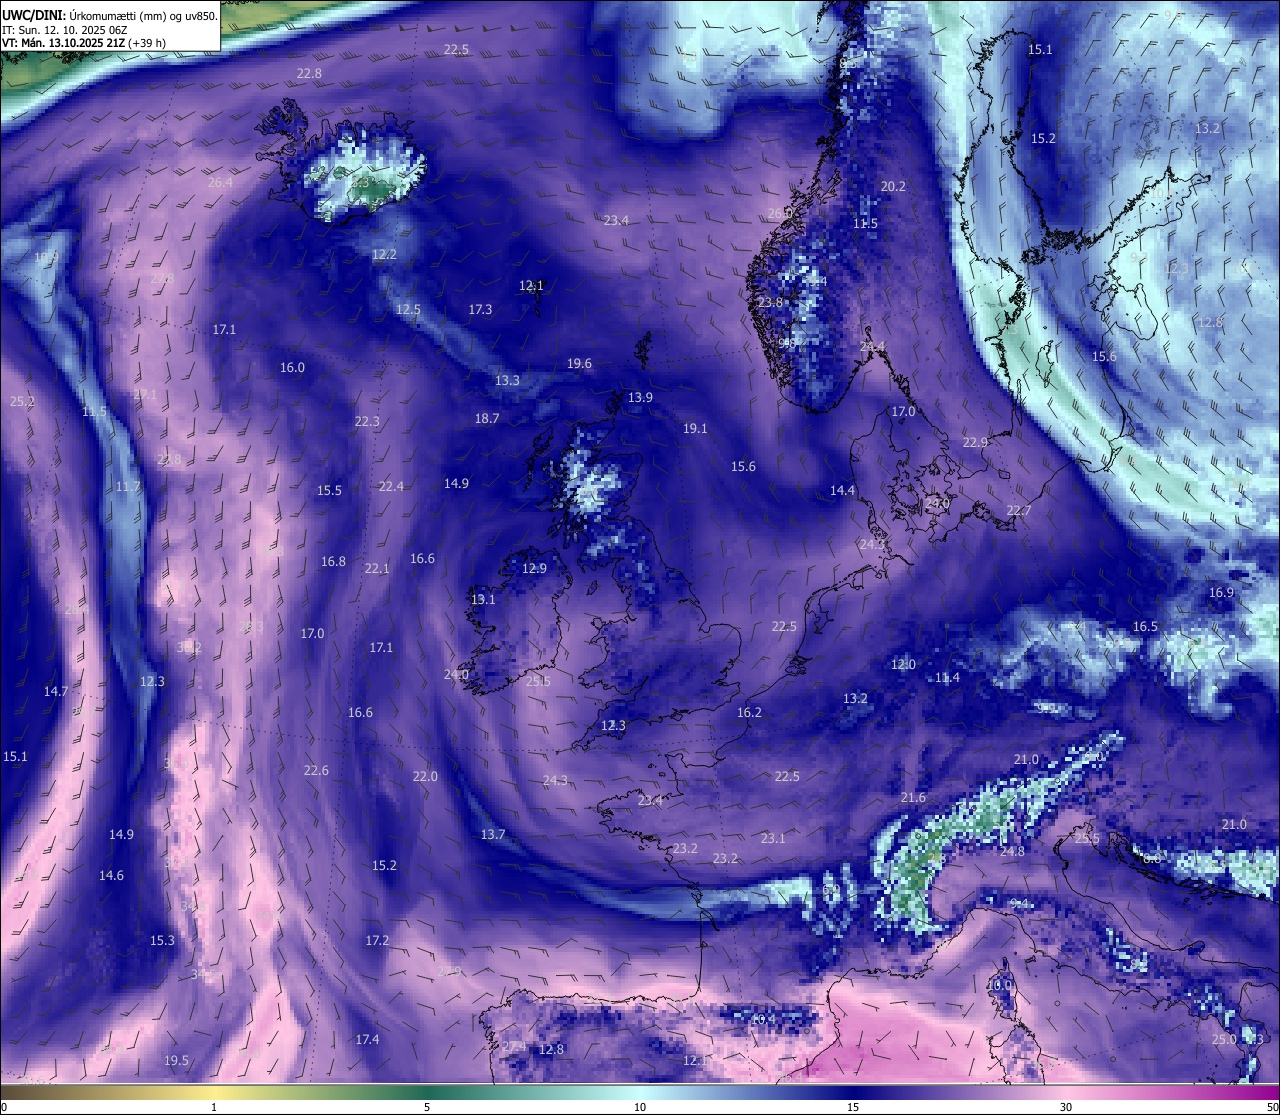Click the 23.8 value off western Norway
1280x1115 pixels.
pyautogui.click(x=770, y=302)
